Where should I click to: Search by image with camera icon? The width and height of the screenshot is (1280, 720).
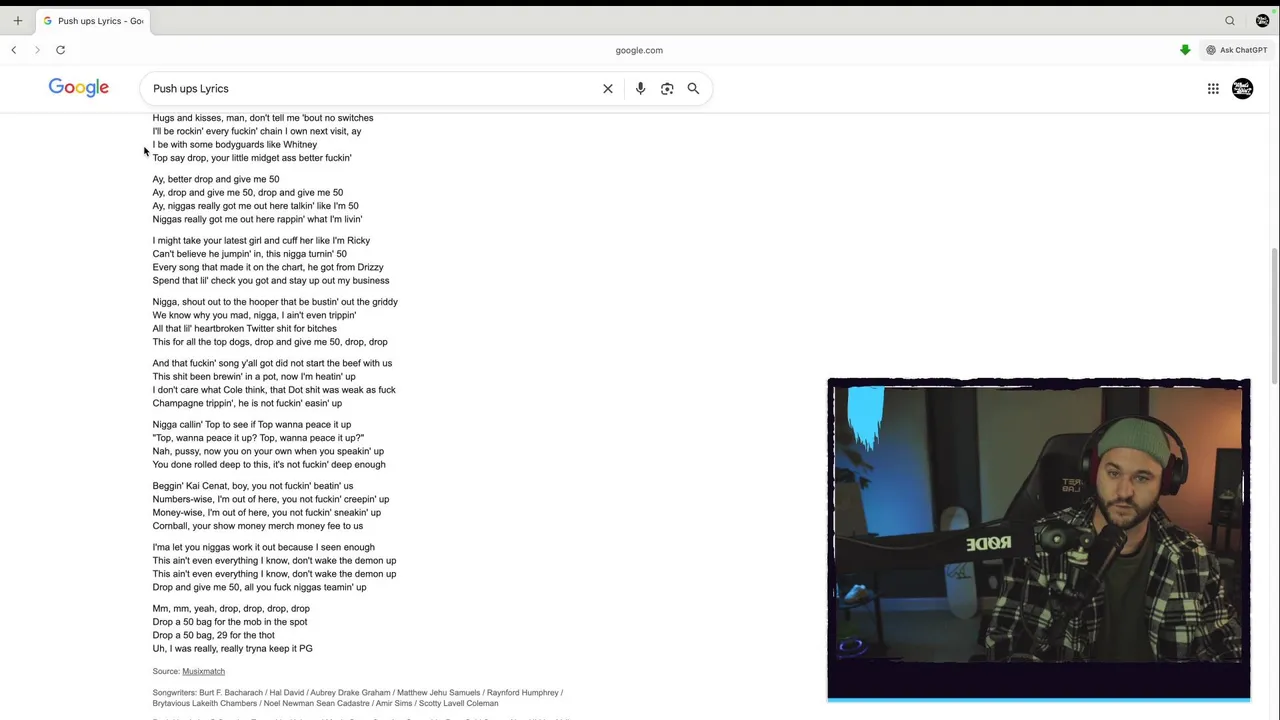click(x=667, y=89)
